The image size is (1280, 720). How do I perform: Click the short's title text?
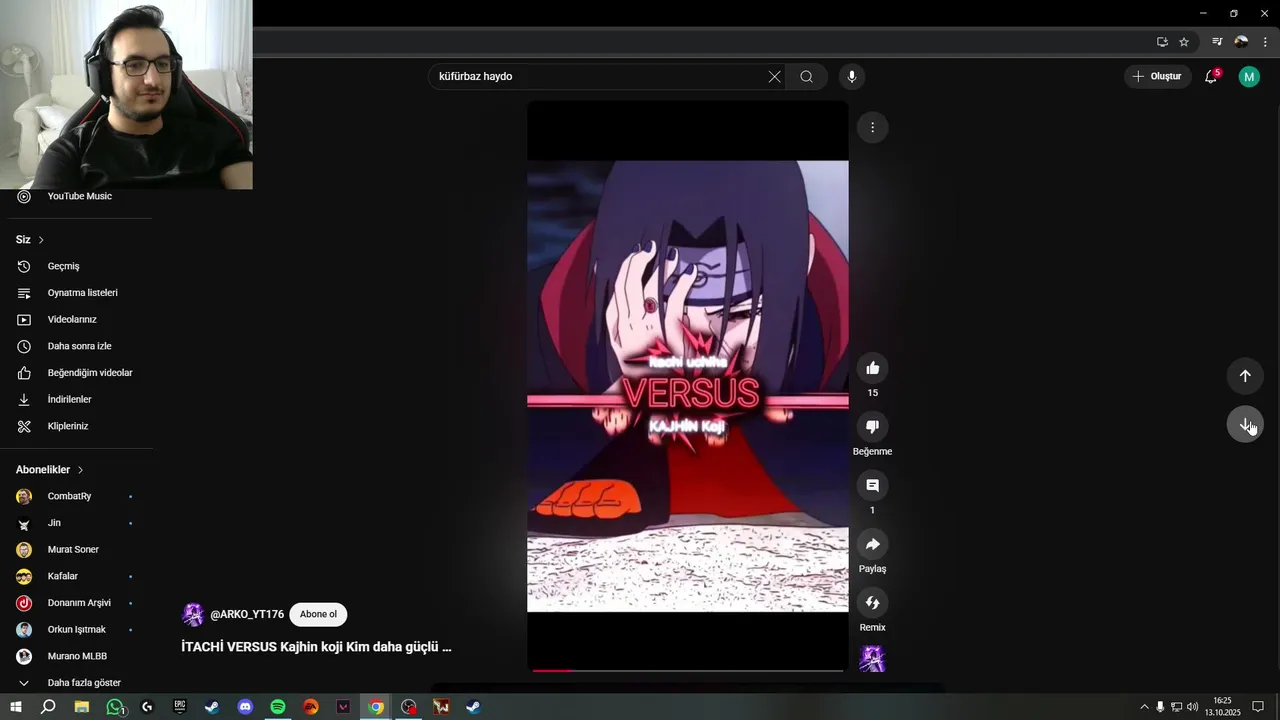tap(316, 647)
